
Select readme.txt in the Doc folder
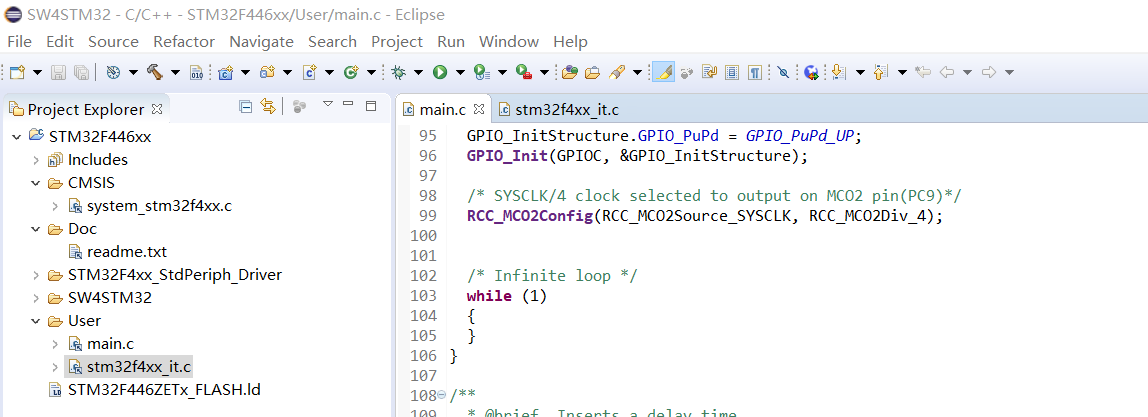coord(127,252)
